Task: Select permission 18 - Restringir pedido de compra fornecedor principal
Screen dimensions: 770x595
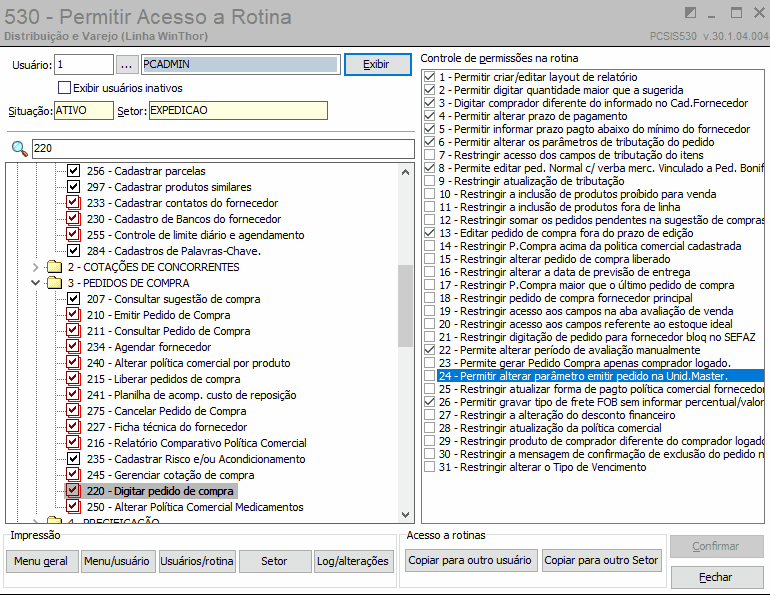Action: tap(566, 298)
